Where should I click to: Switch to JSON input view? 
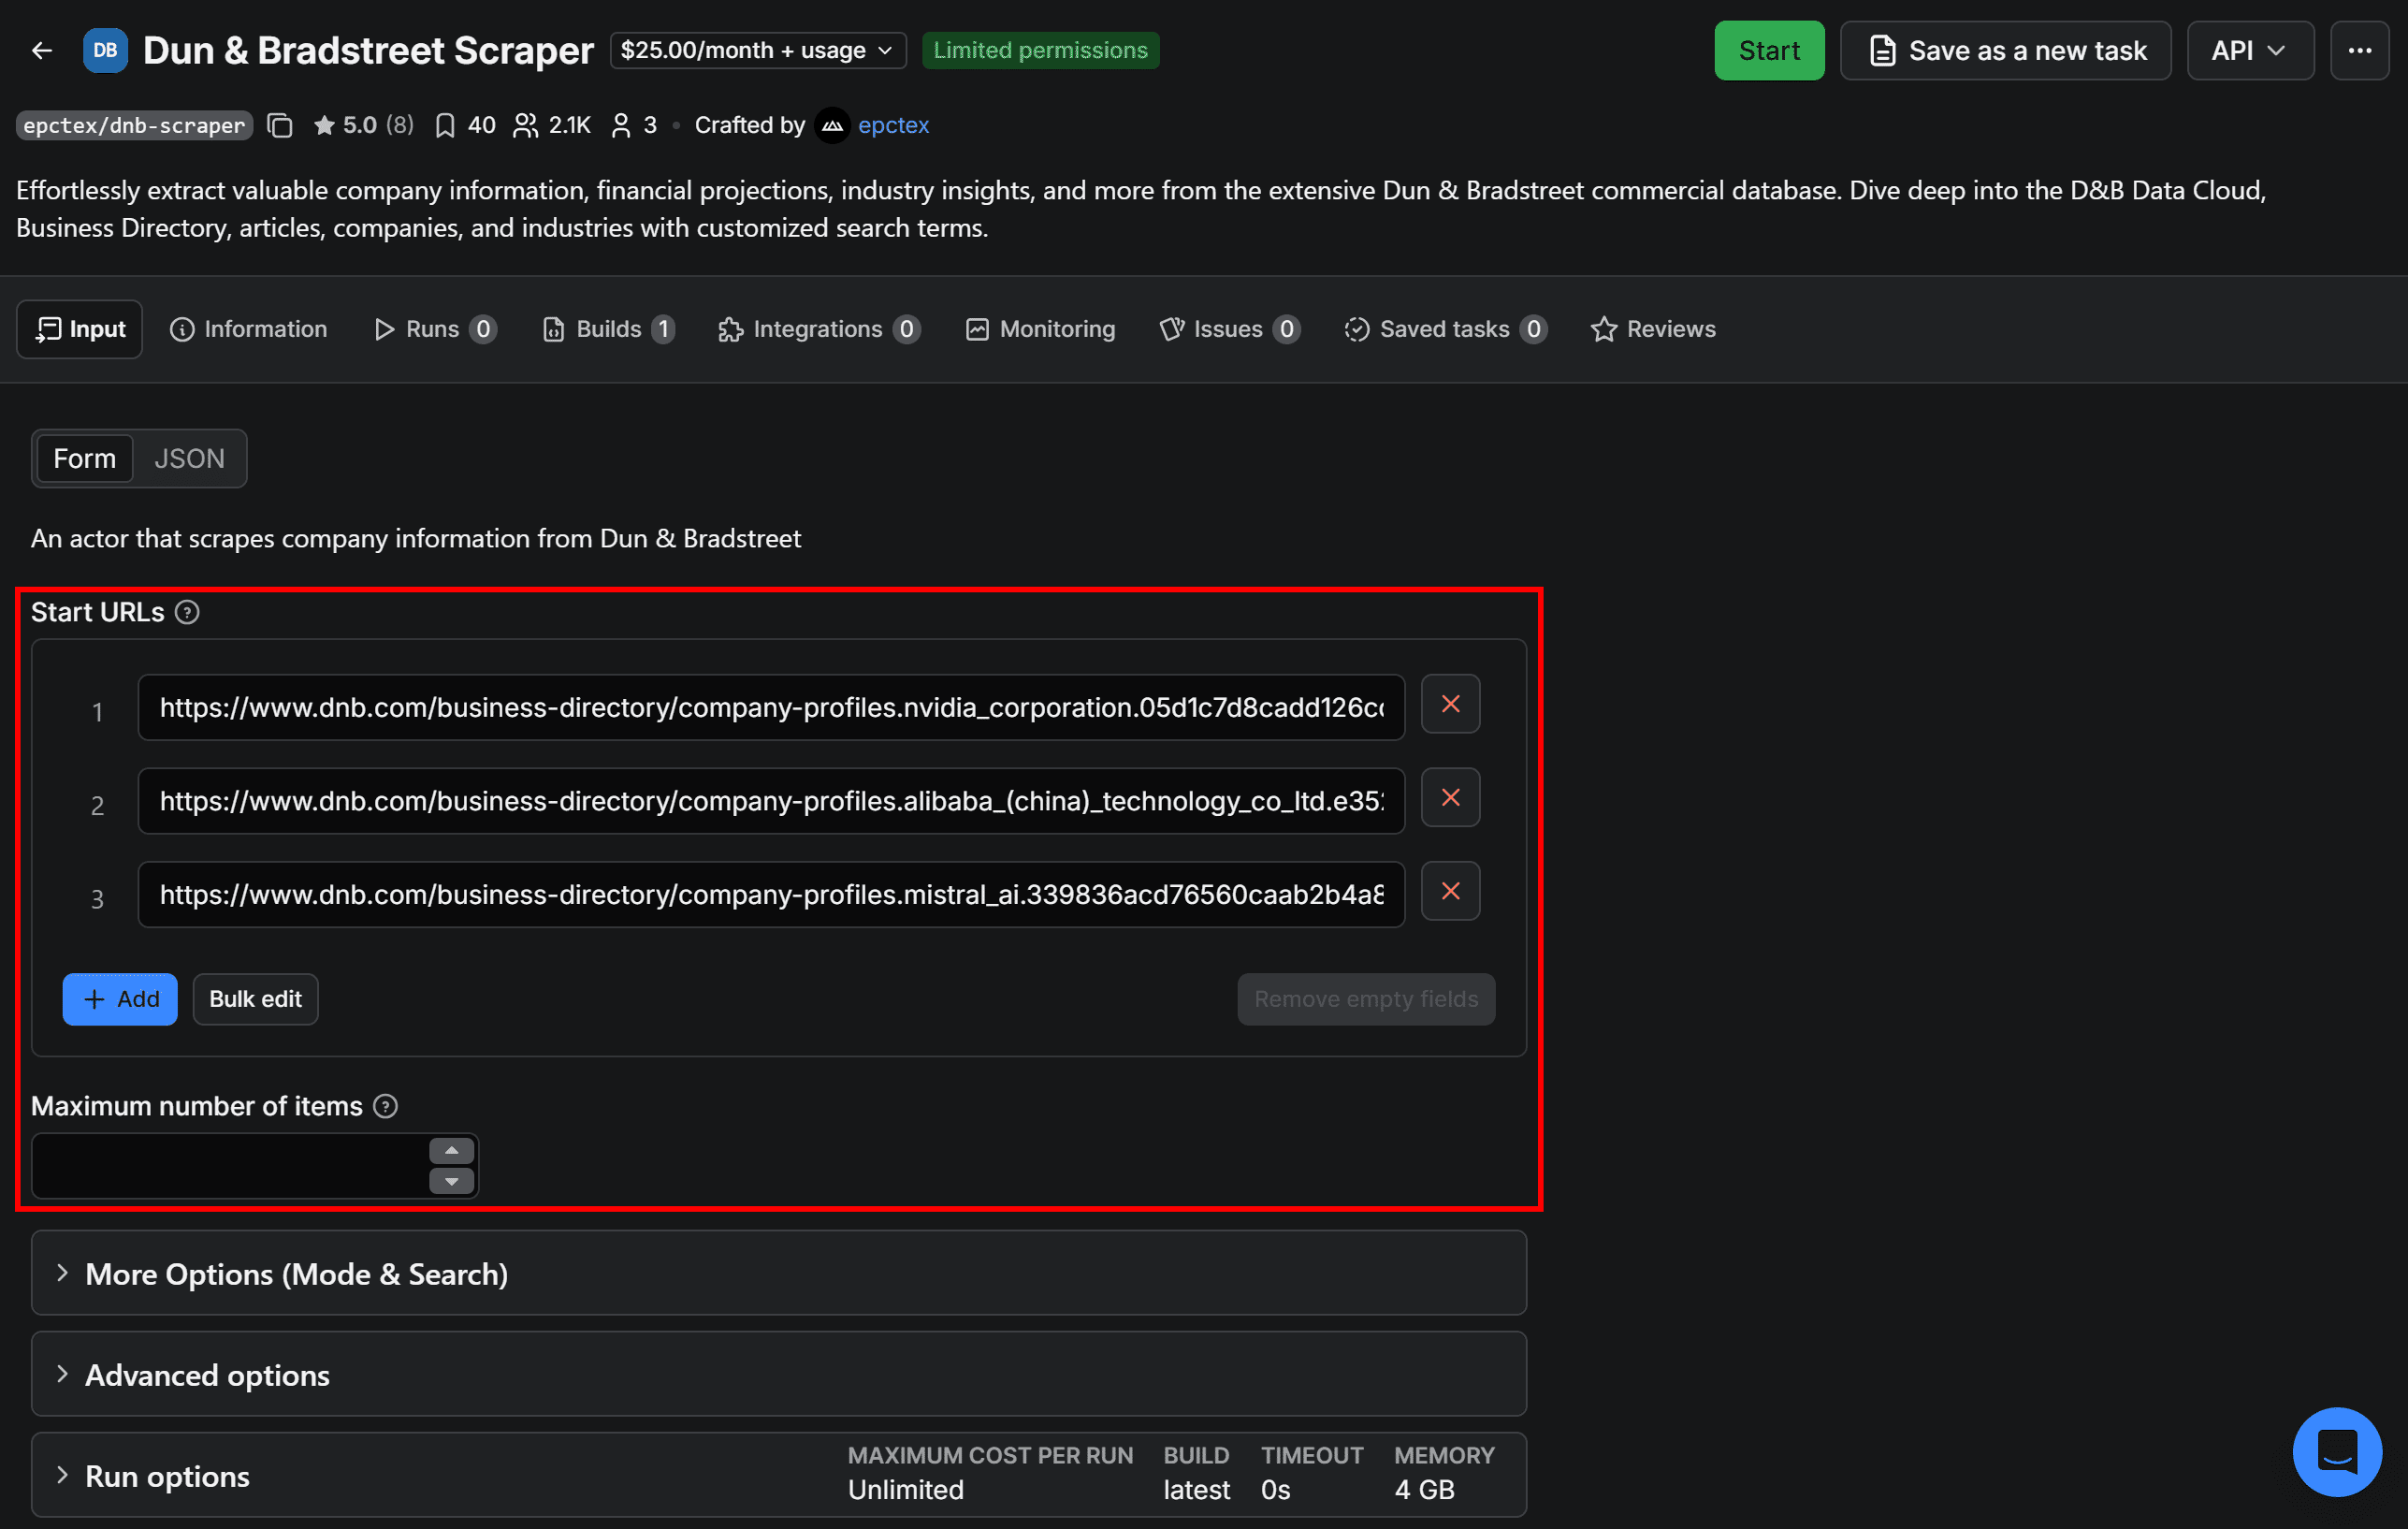(189, 459)
